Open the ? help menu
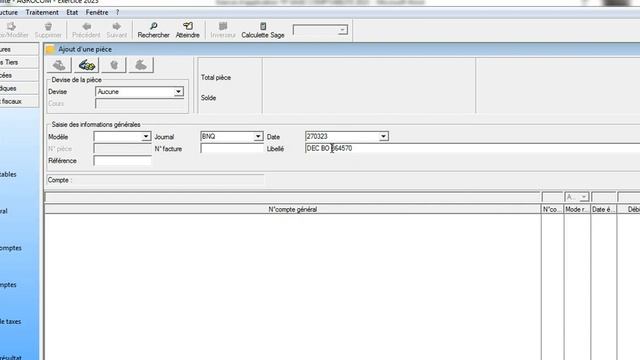Viewport: 640px width, 360px height. click(118, 12)
